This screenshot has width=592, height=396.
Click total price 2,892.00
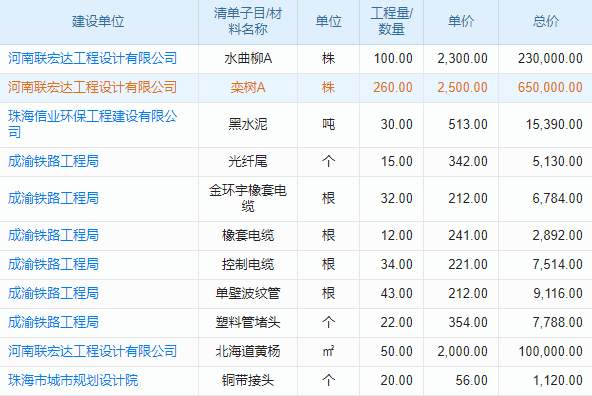[557, 235]
